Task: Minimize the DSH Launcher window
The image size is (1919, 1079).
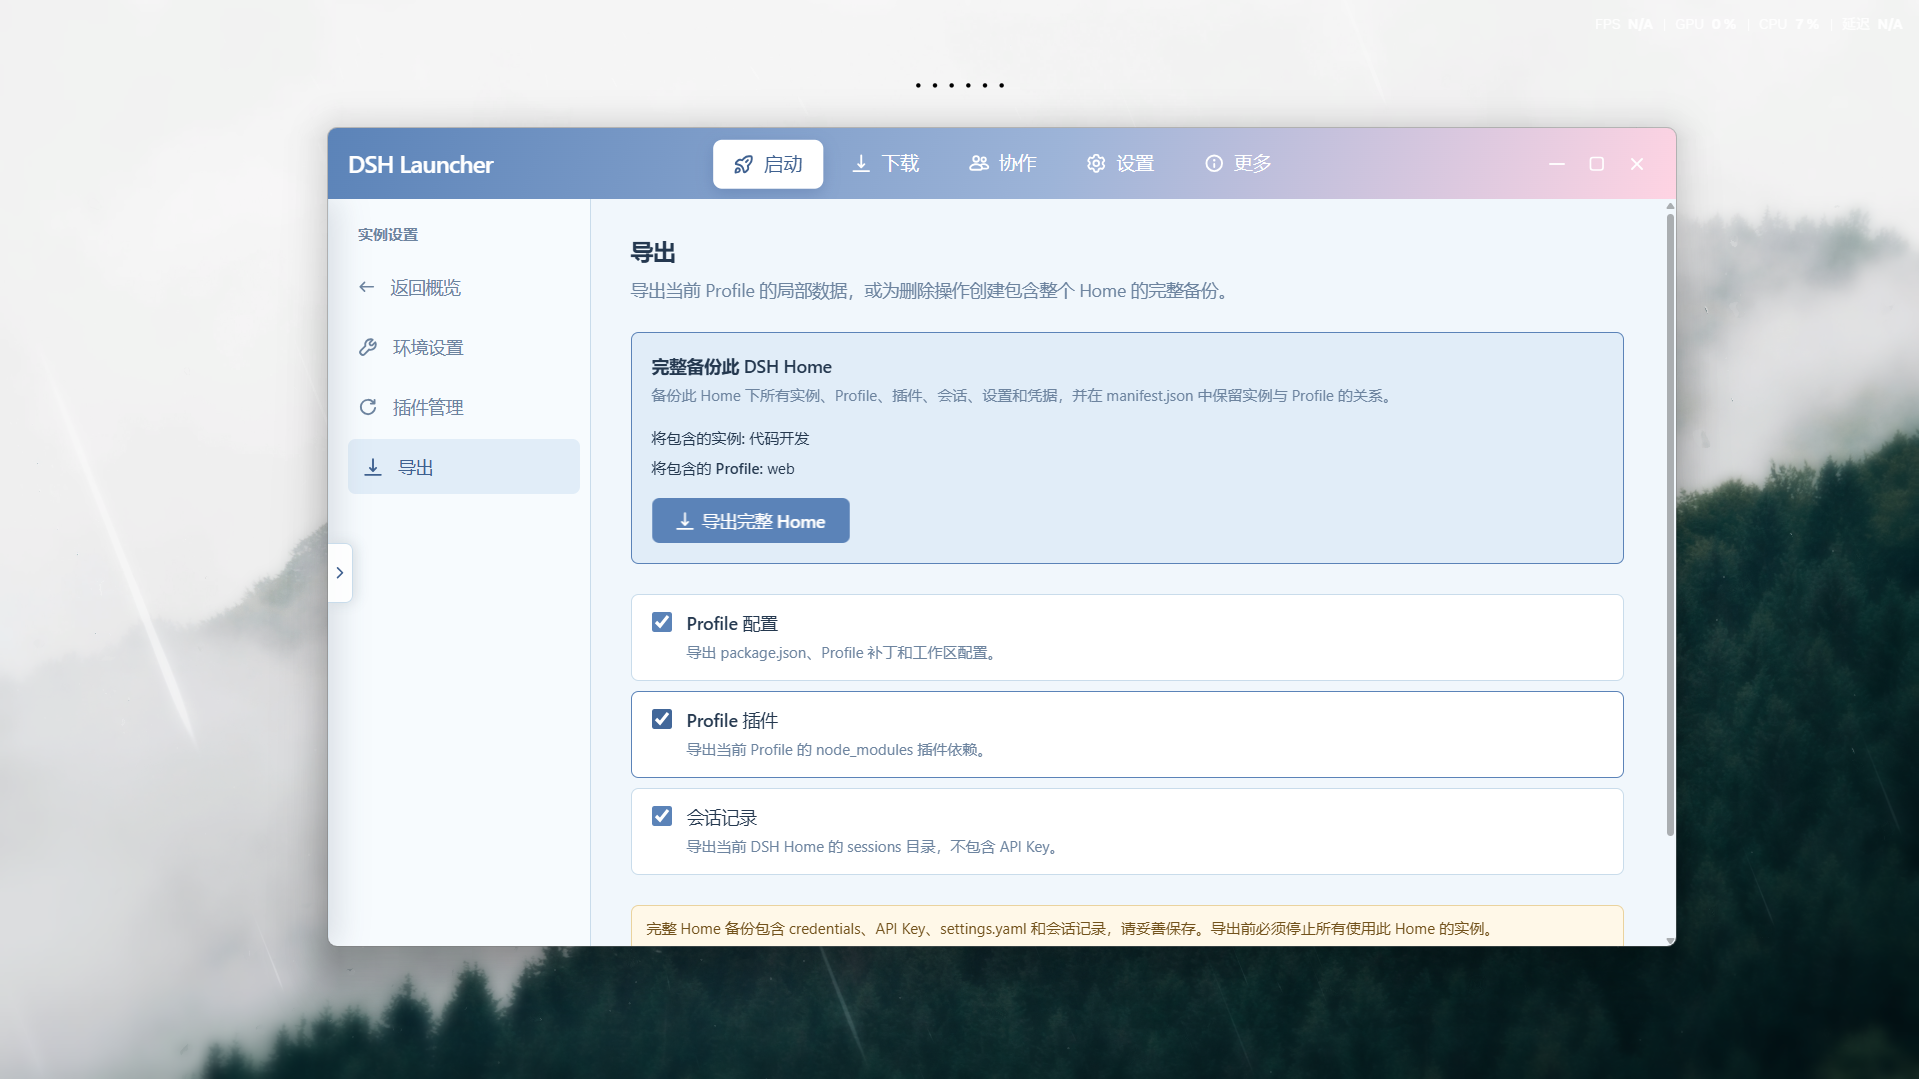Action: (1557, 164)
